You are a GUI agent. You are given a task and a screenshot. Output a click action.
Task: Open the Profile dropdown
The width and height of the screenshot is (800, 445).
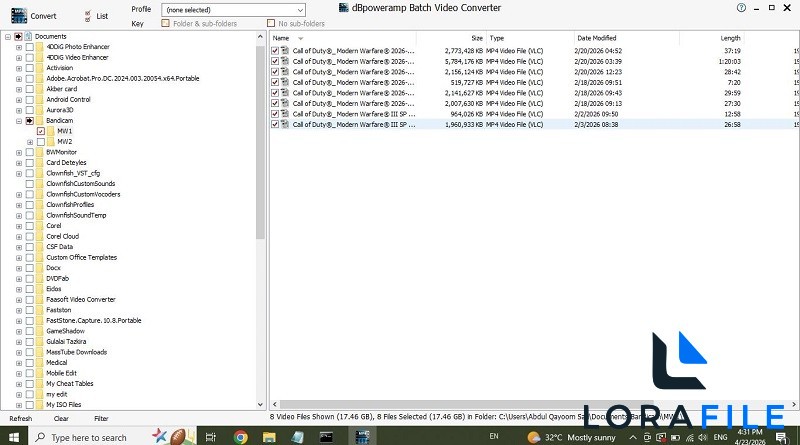click(x=233, y=10)
